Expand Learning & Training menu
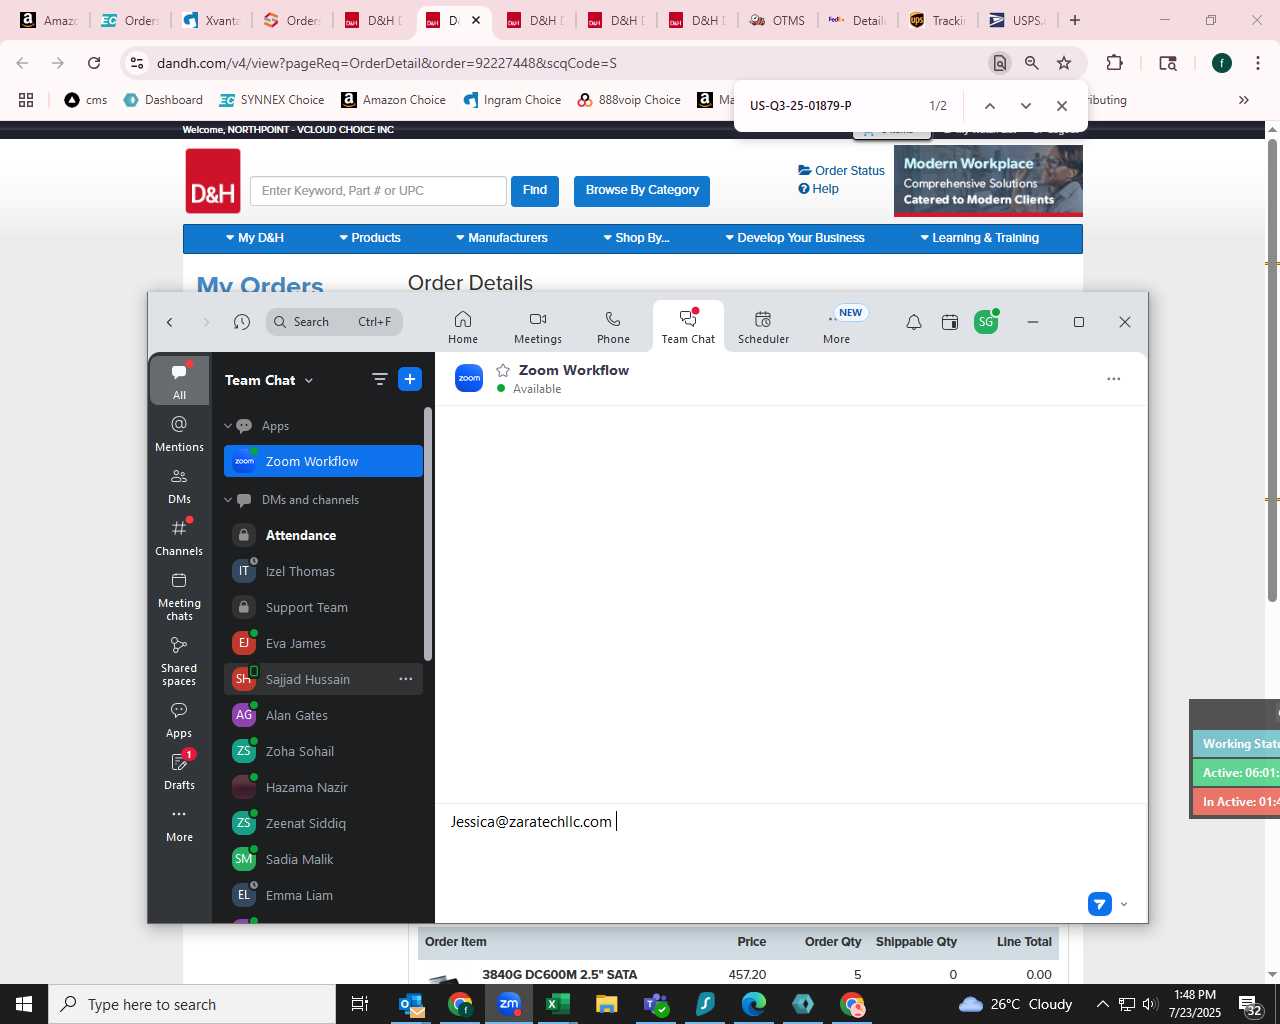This screenshot has height=1024, width=1280. tap(980, 238)
